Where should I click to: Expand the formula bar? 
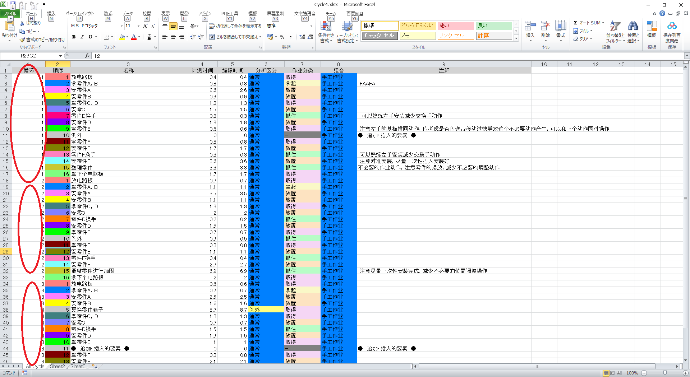[686, 56]
